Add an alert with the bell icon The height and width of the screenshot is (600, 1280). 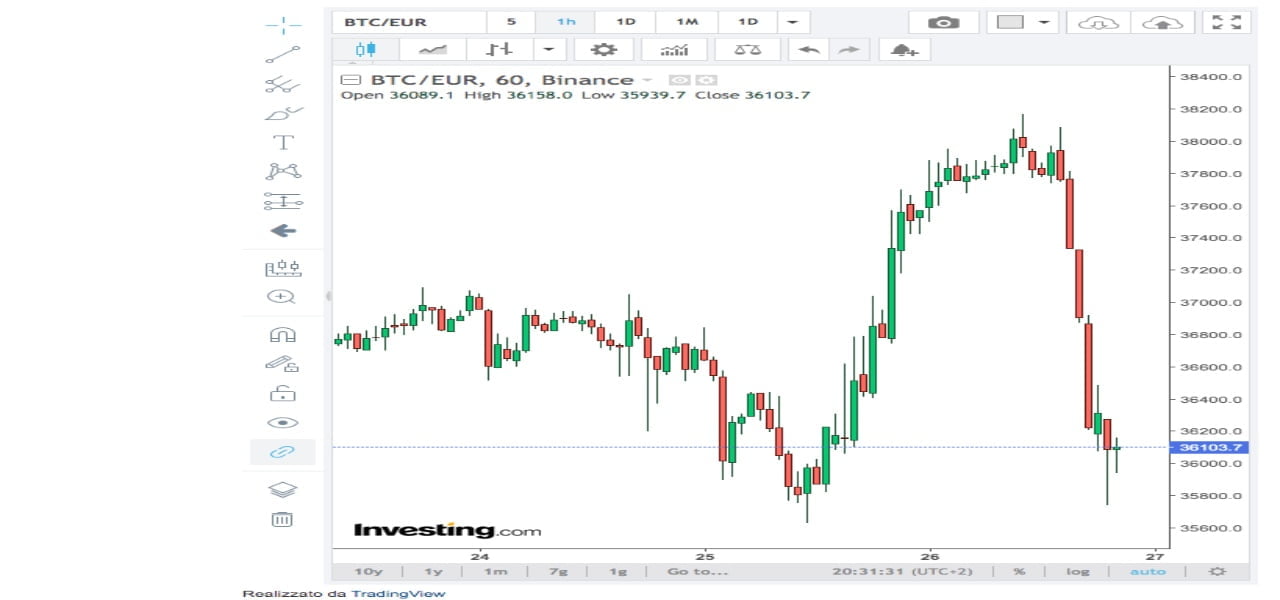coord(904,49)
